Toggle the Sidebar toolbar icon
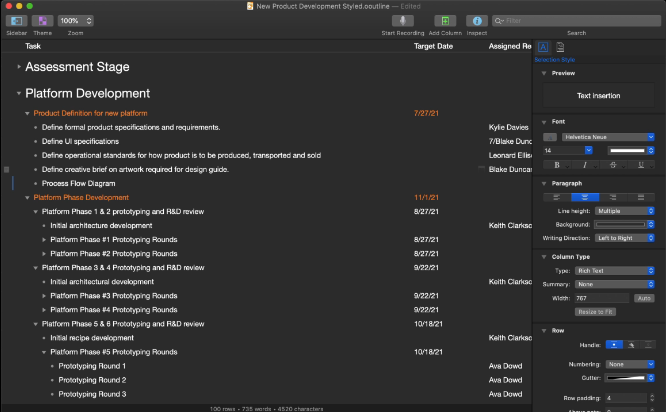This screenshot has height=412, width=666. point(17,20)
